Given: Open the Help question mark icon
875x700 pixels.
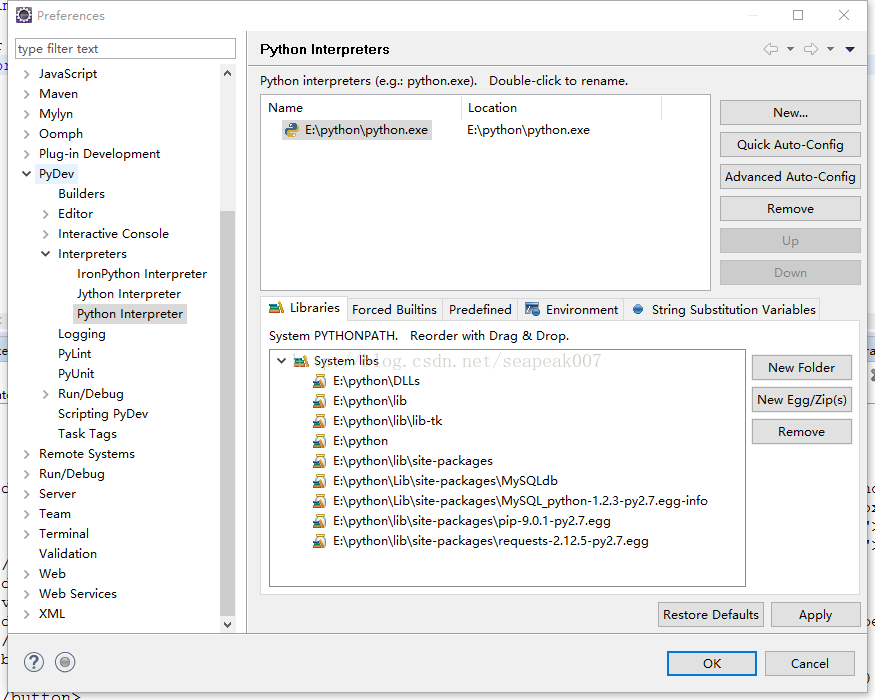Looking at the screenshot, I should pyautogui.click(x=34, y=662).
